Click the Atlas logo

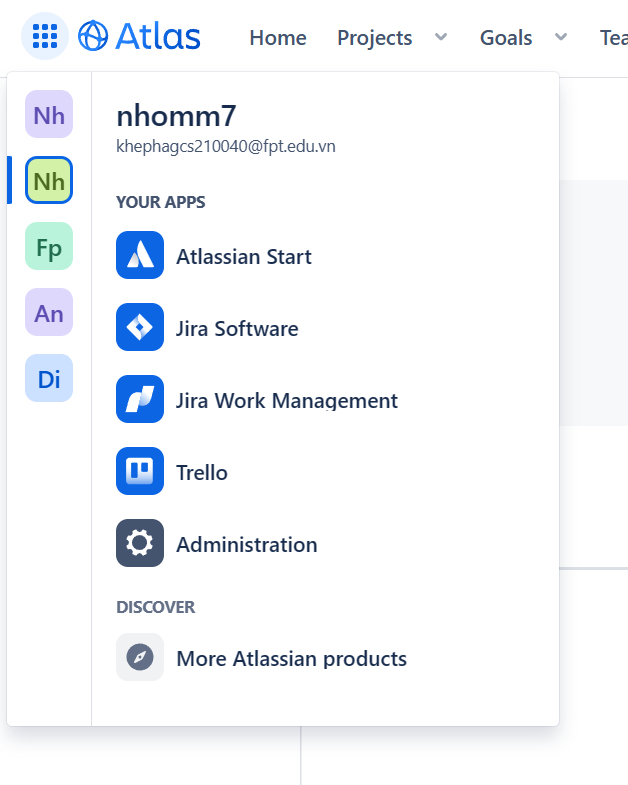click(x=139, y=36)
